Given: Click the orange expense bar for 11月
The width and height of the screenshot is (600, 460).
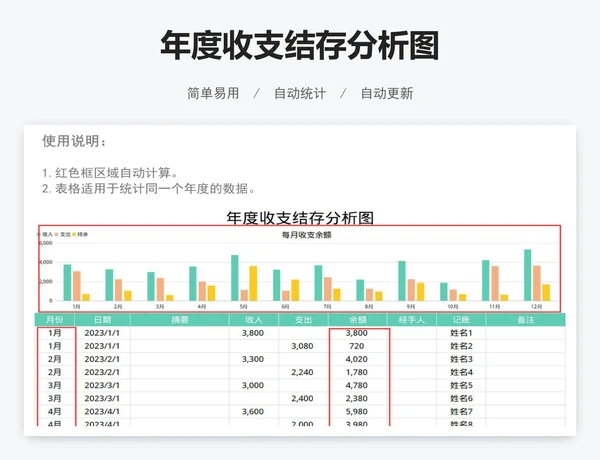Looking at the screenshot, I should [x=495, y=284].
